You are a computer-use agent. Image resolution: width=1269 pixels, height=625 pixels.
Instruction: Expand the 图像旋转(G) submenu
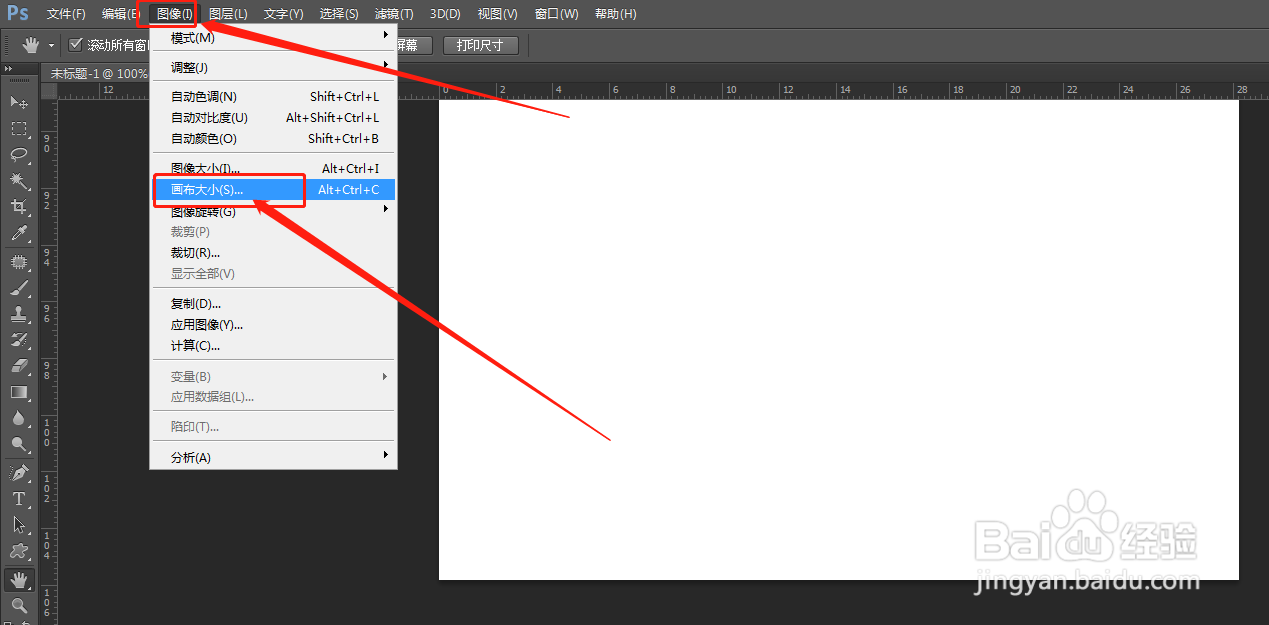point(272,211)
